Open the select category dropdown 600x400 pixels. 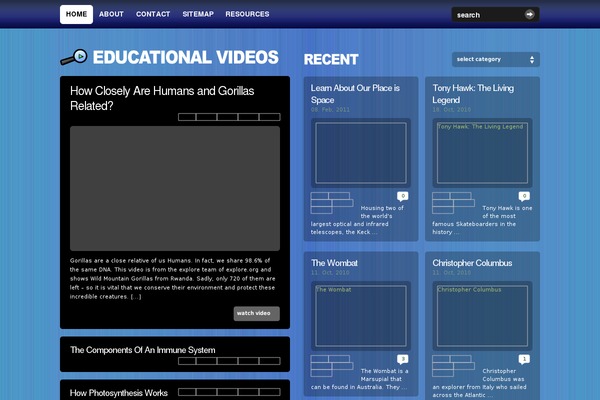coord(496,59)
